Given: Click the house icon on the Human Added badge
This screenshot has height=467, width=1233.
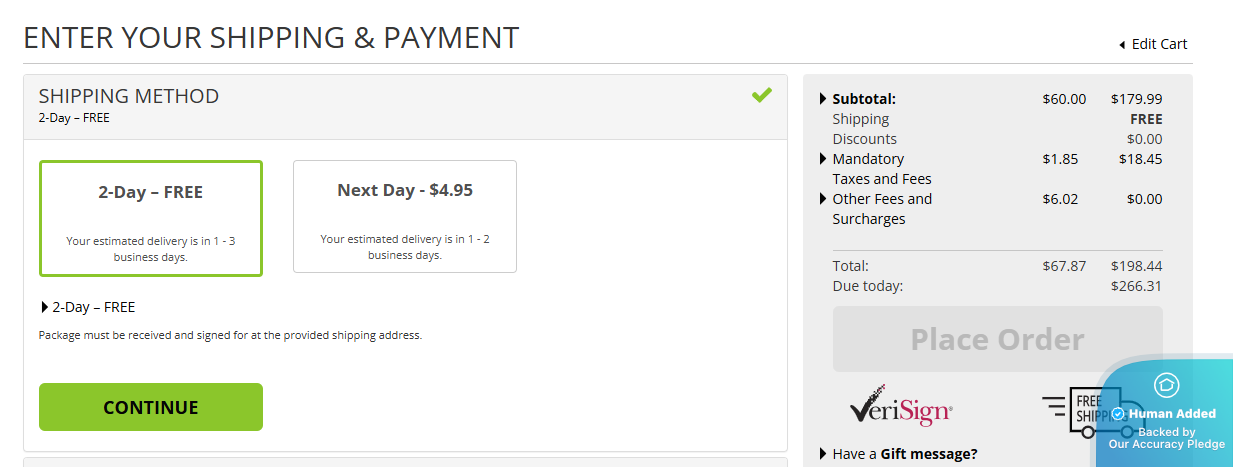Looking at the screenshot, I should (x=1166, y=385).
